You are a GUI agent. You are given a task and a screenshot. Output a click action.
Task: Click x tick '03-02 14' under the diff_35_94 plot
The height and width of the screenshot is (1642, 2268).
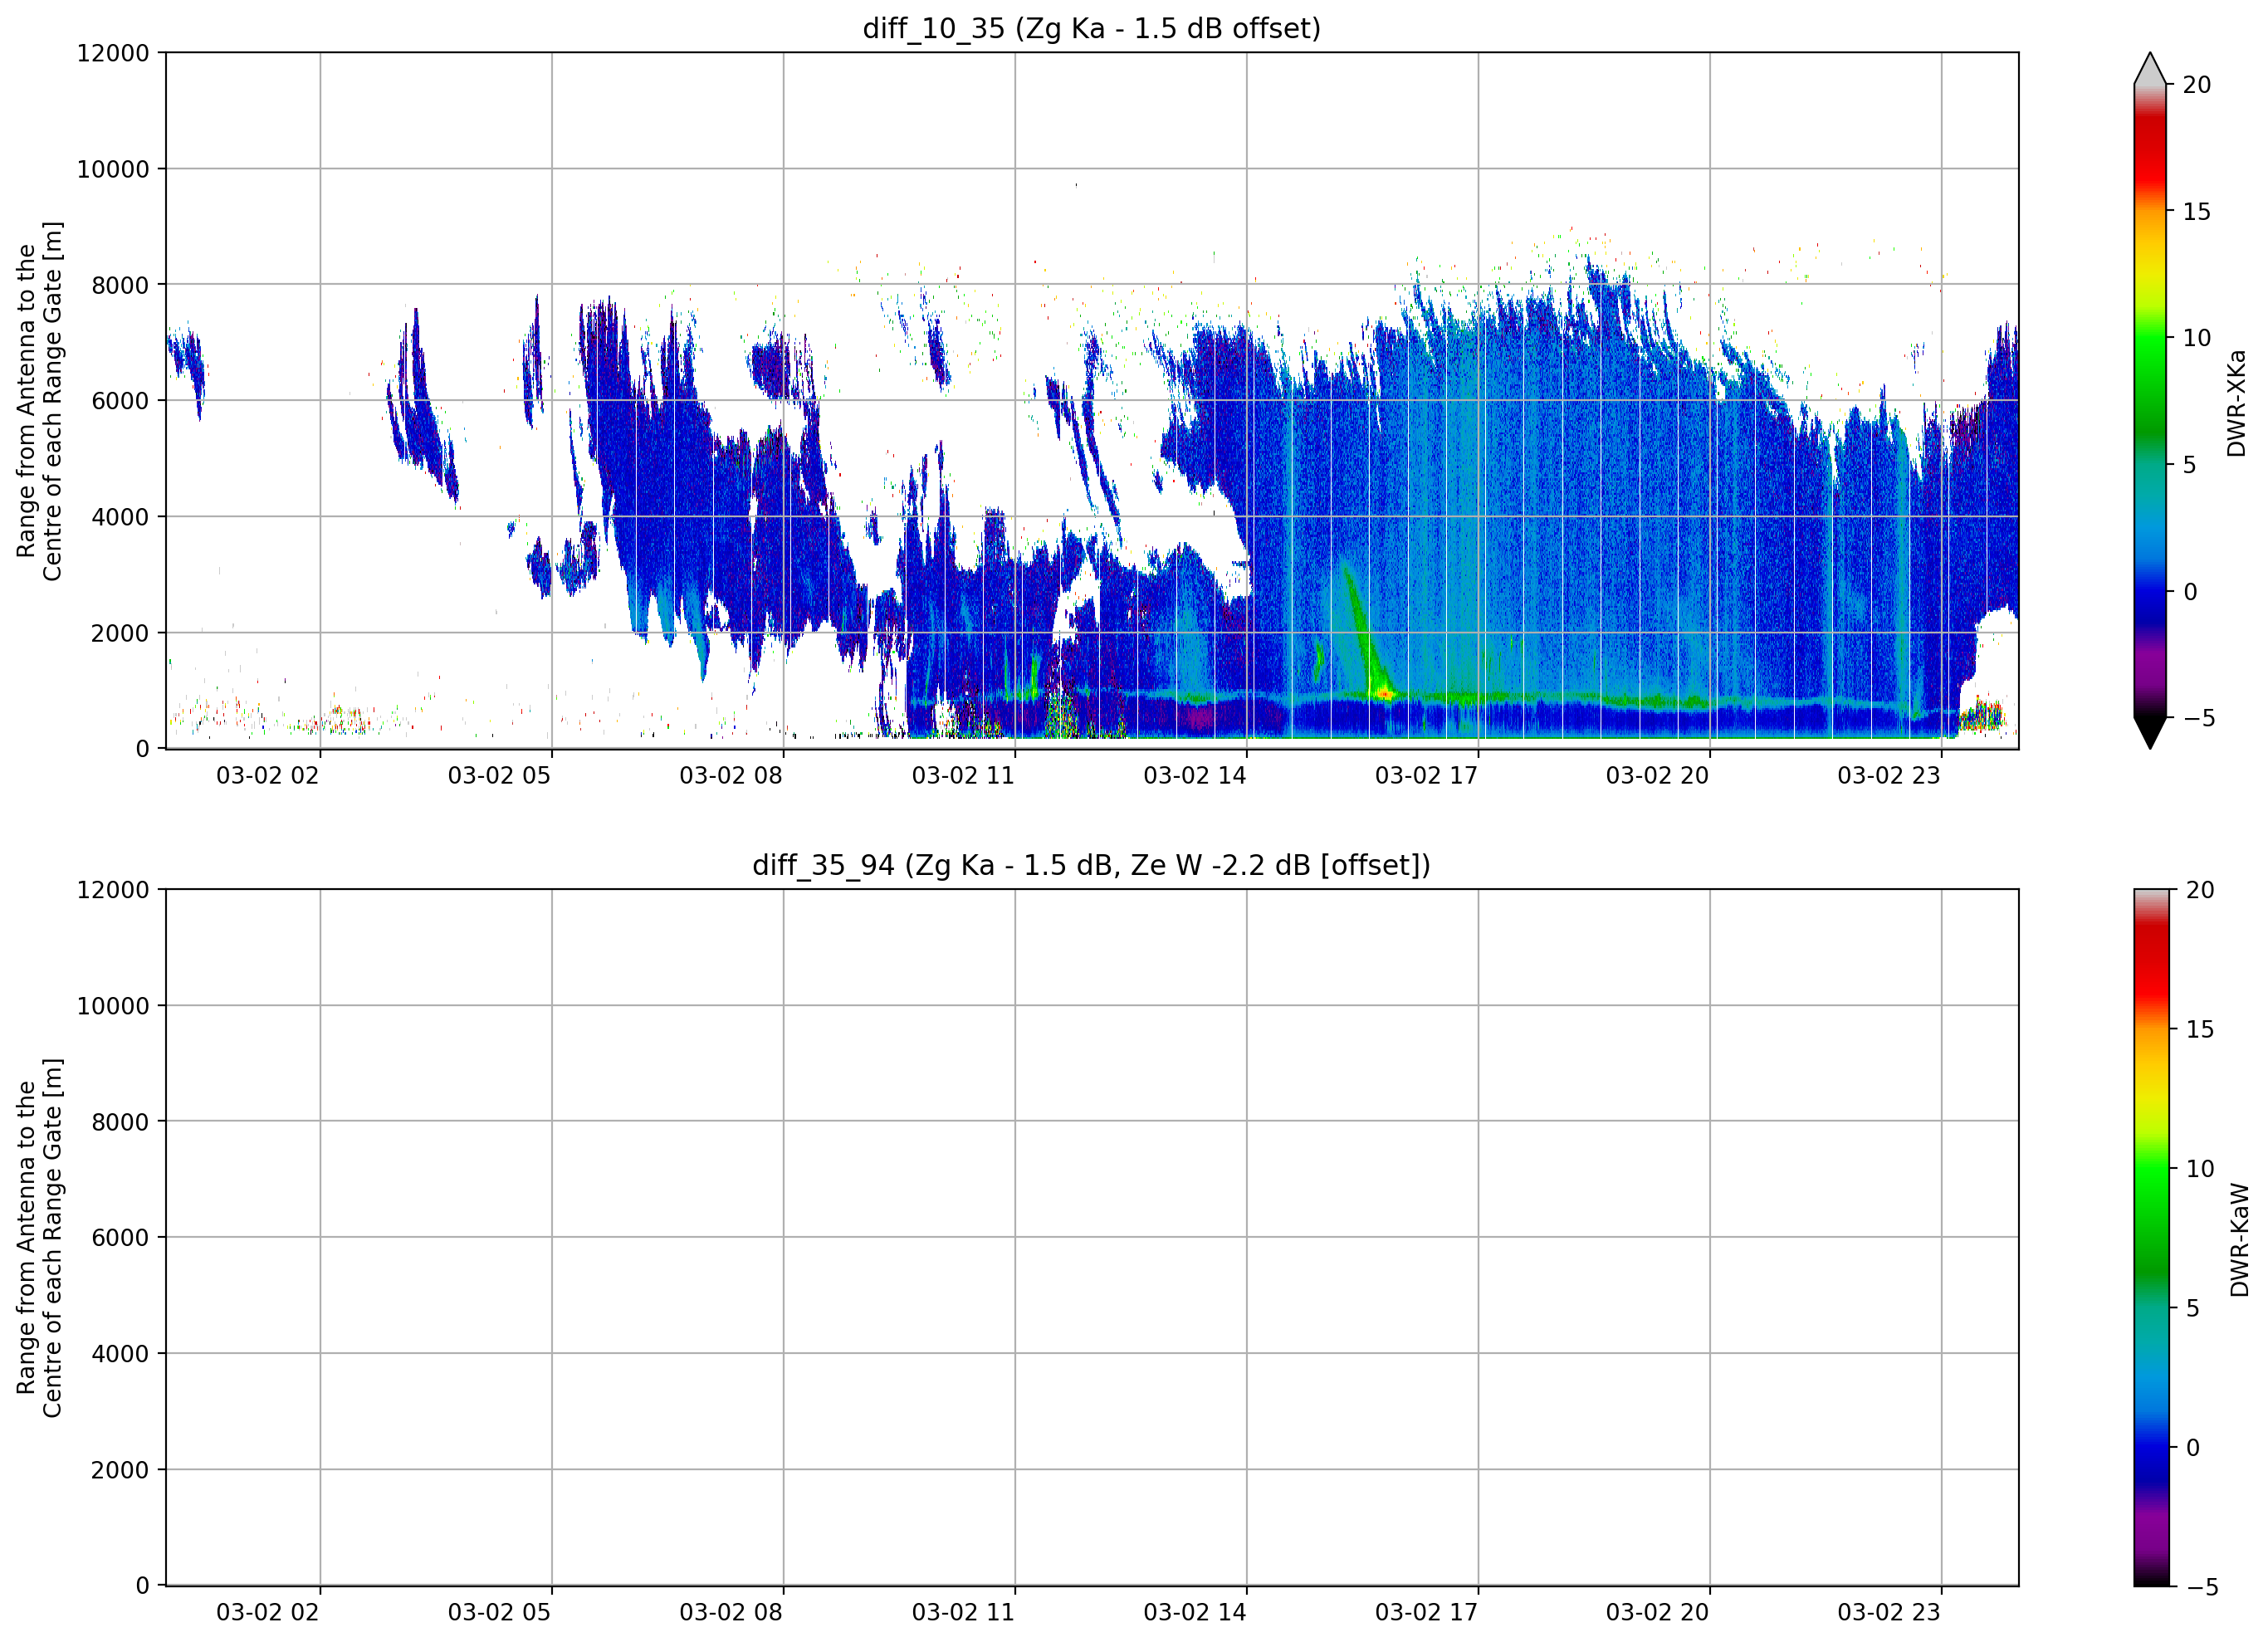tap(1195, 1613)
